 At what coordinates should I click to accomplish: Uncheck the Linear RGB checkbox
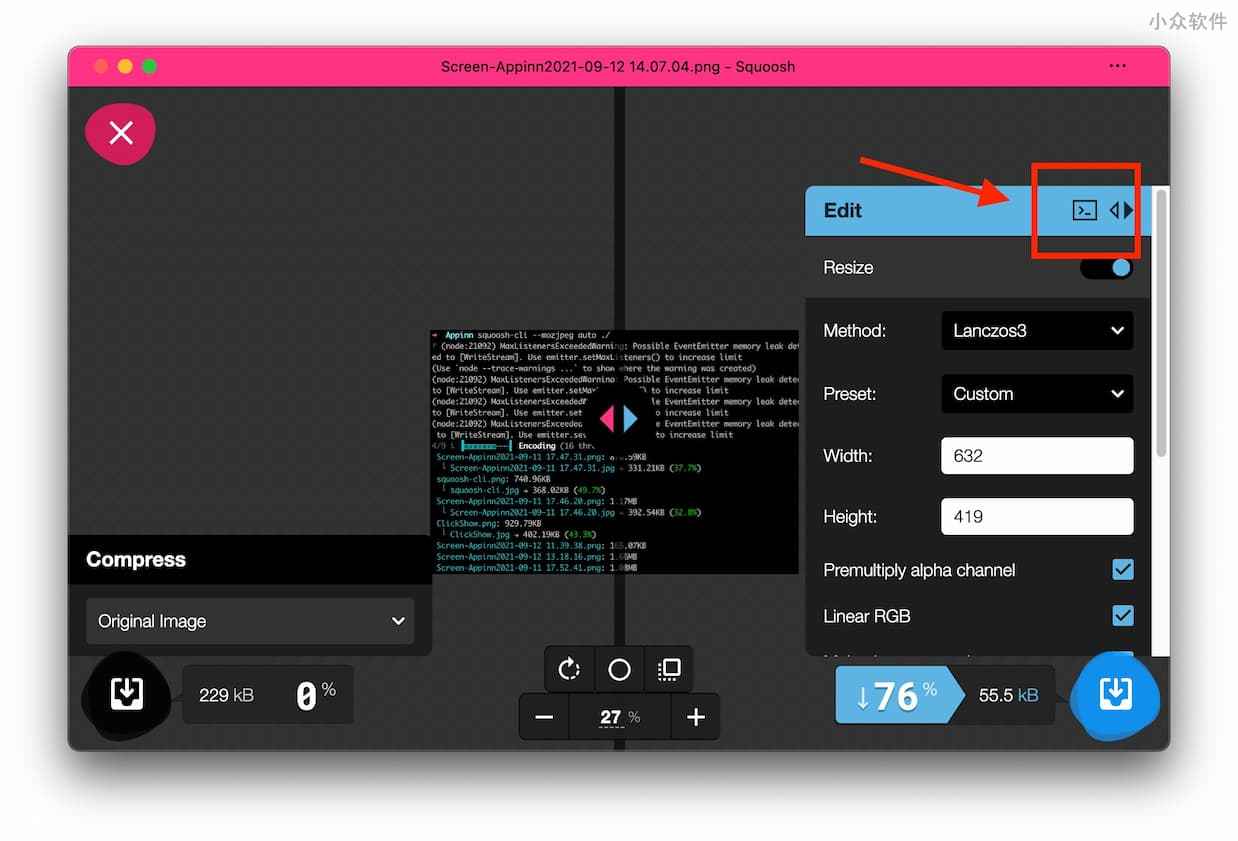(1123, 616)
